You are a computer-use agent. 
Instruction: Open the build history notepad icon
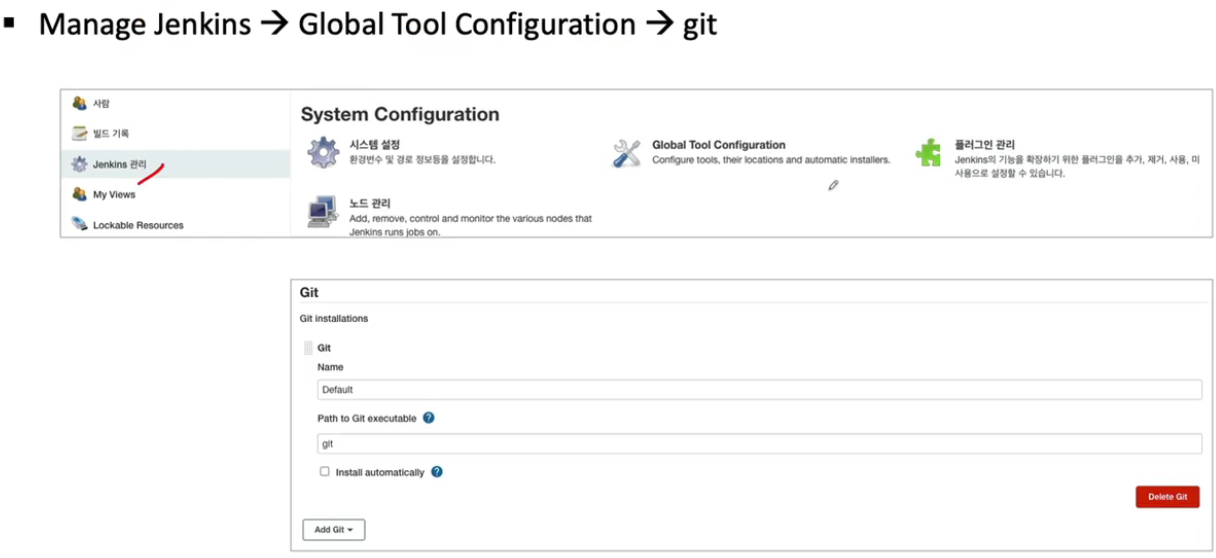pyautogui.click(x=79, y=133)
